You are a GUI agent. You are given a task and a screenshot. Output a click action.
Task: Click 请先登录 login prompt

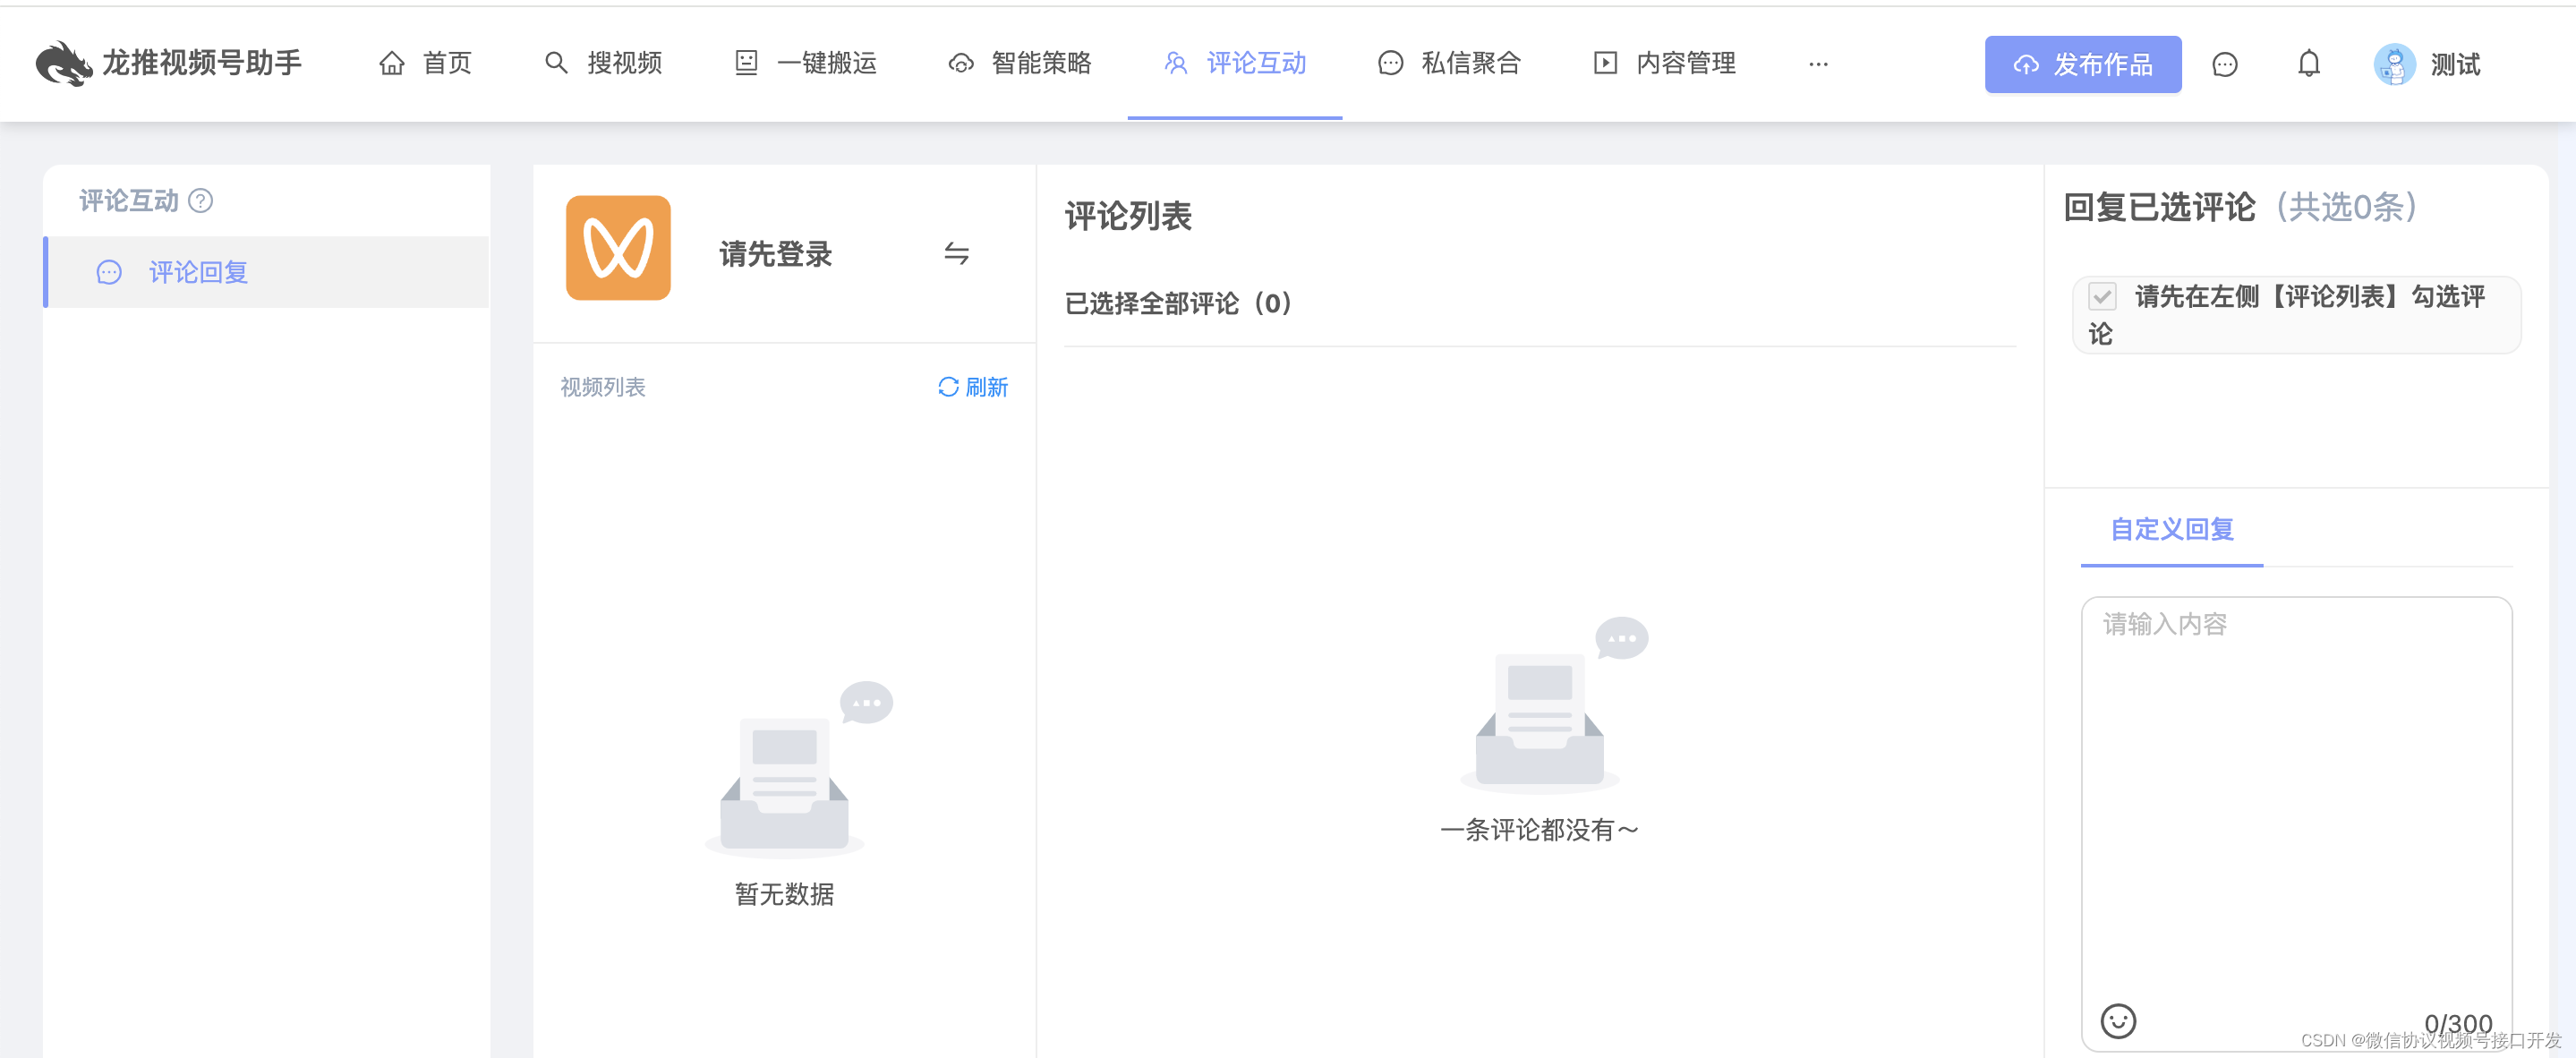click(x=775, y=254)
